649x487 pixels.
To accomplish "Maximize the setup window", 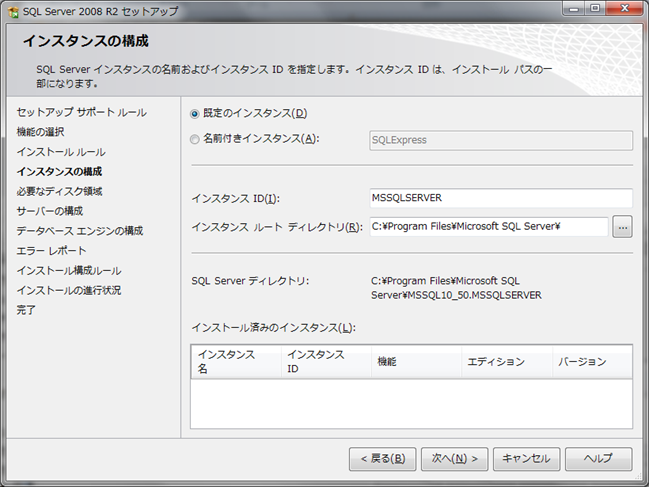I will click(595, 9).
